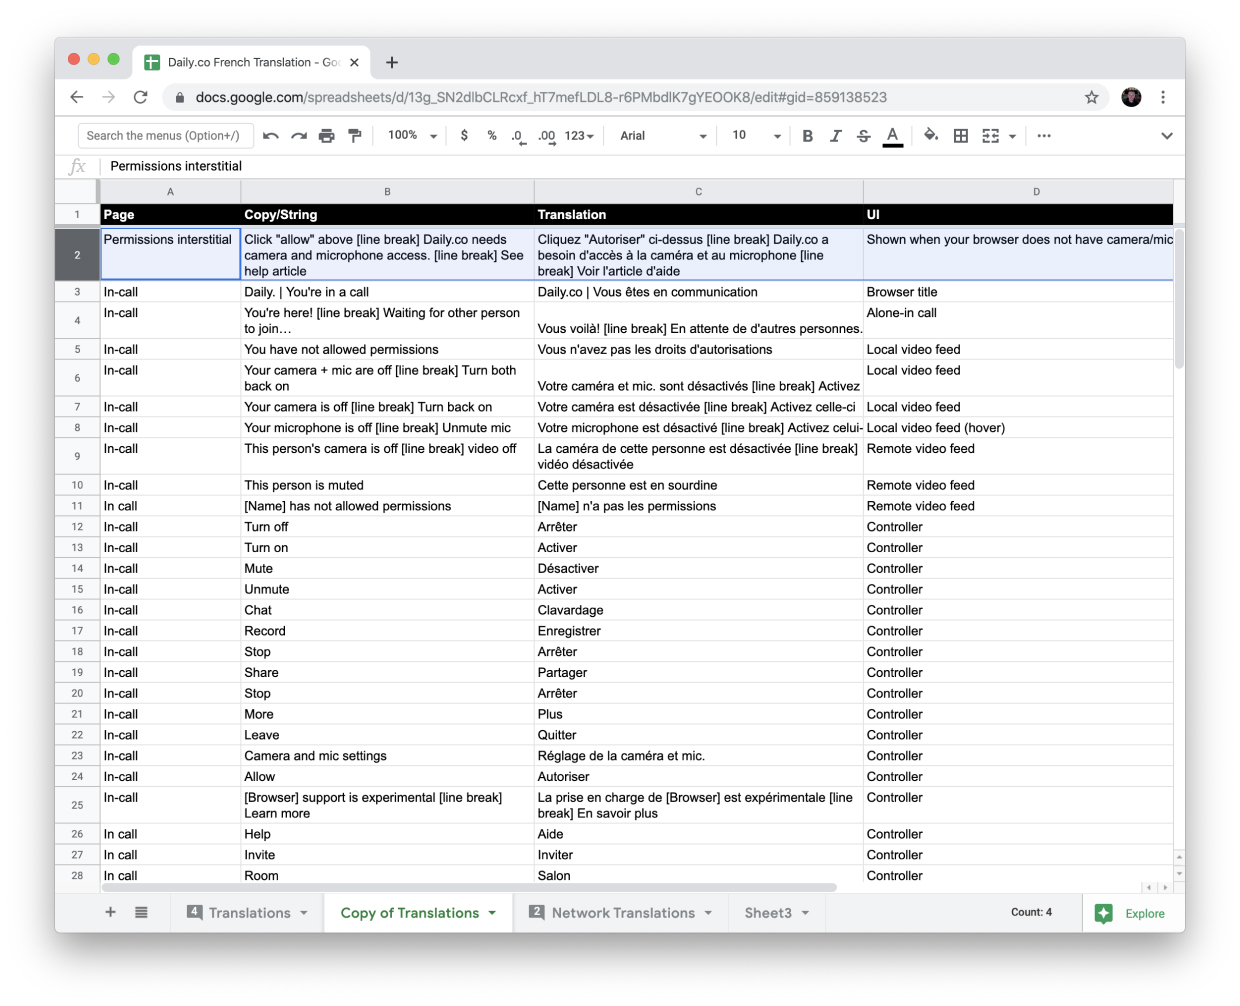Close the Daily.co French Translation tab

coord(354,62)
